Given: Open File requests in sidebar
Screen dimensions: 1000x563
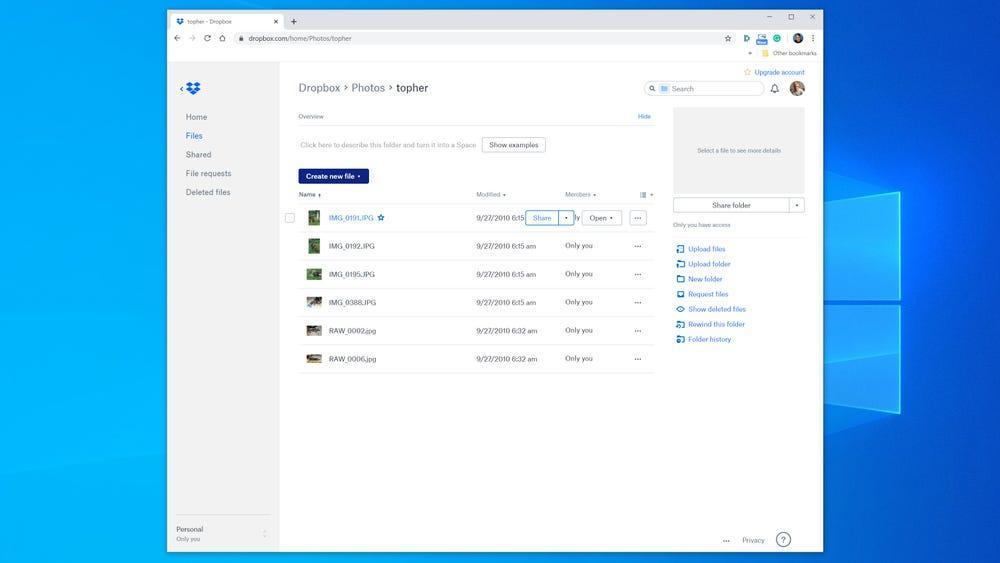Looking at the screenshot, I should [209, 173].
